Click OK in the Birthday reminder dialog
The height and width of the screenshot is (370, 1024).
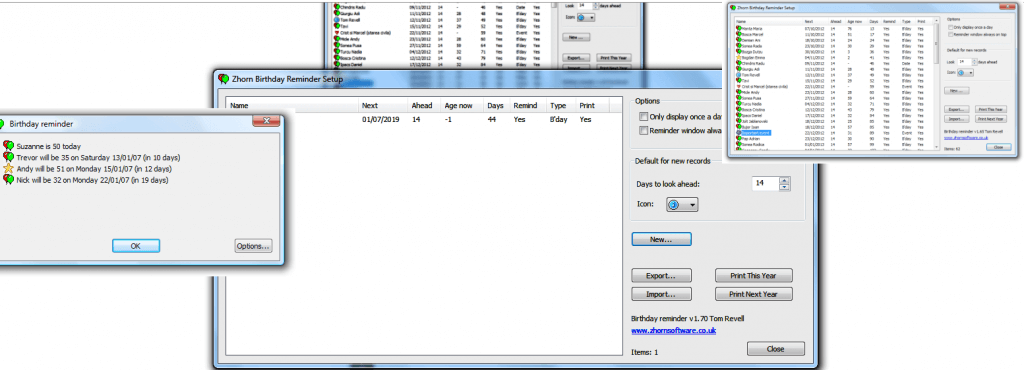pos(136,245)
